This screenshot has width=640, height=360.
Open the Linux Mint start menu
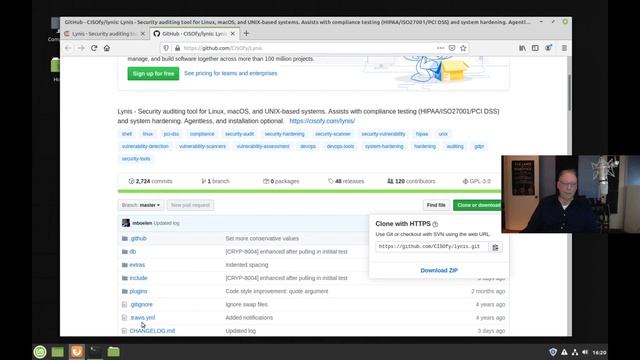(40, 352)
